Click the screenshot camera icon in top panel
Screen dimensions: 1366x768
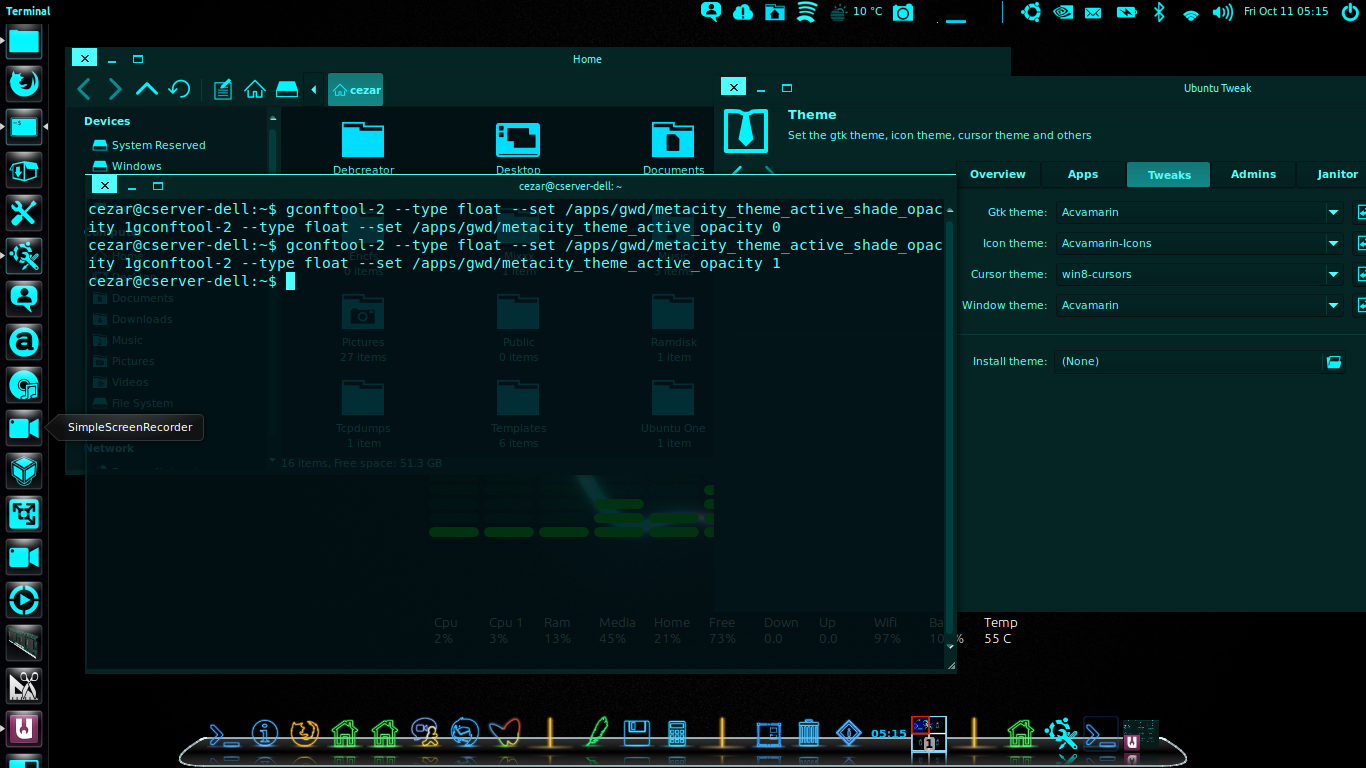pos(903,12)
